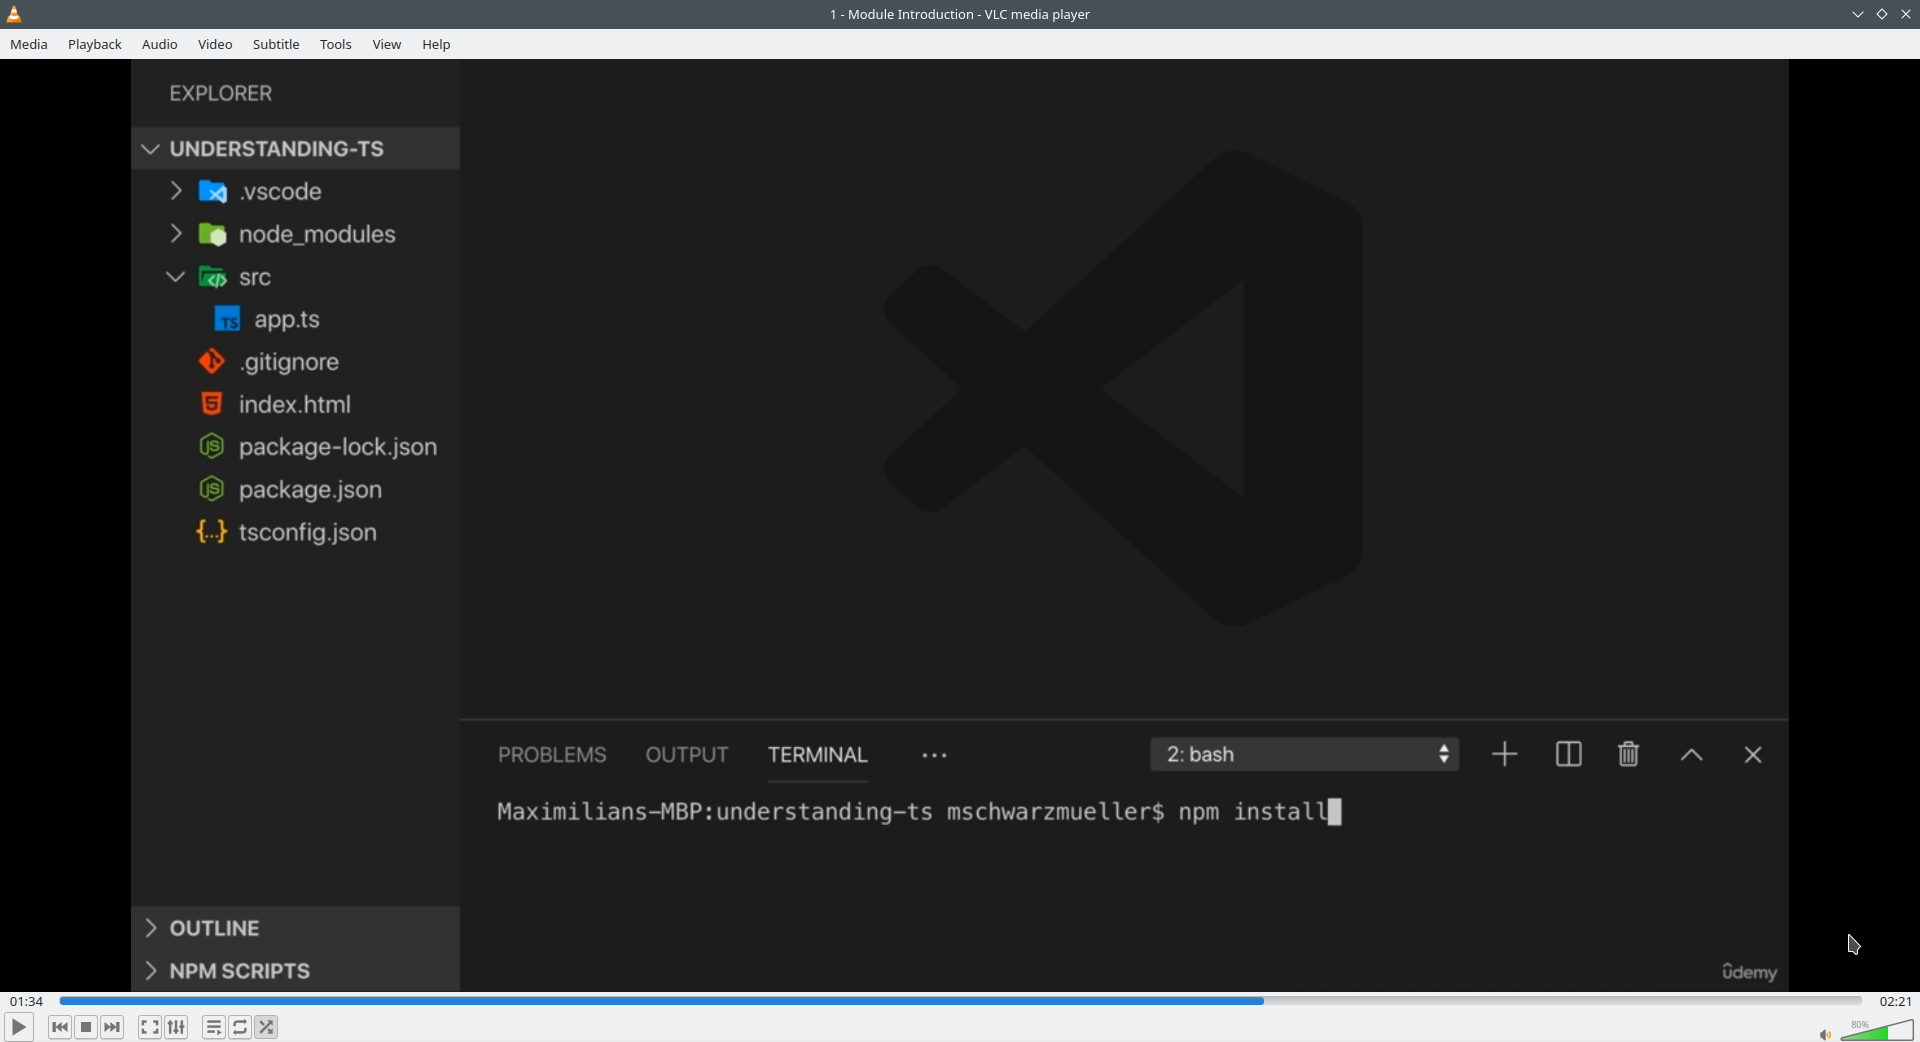This screenshot has height=1042, width=1920.
Task: Mute audio using the speaker icon
Action: coord(1825,1034)
